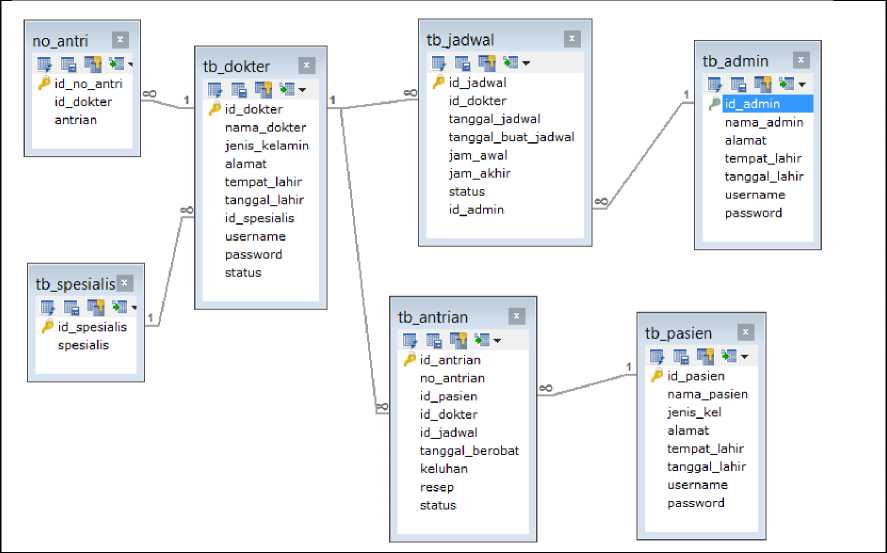Select the tanggal_berobat field in tb_antrian
887x553 pixels.
pos(469,451)
